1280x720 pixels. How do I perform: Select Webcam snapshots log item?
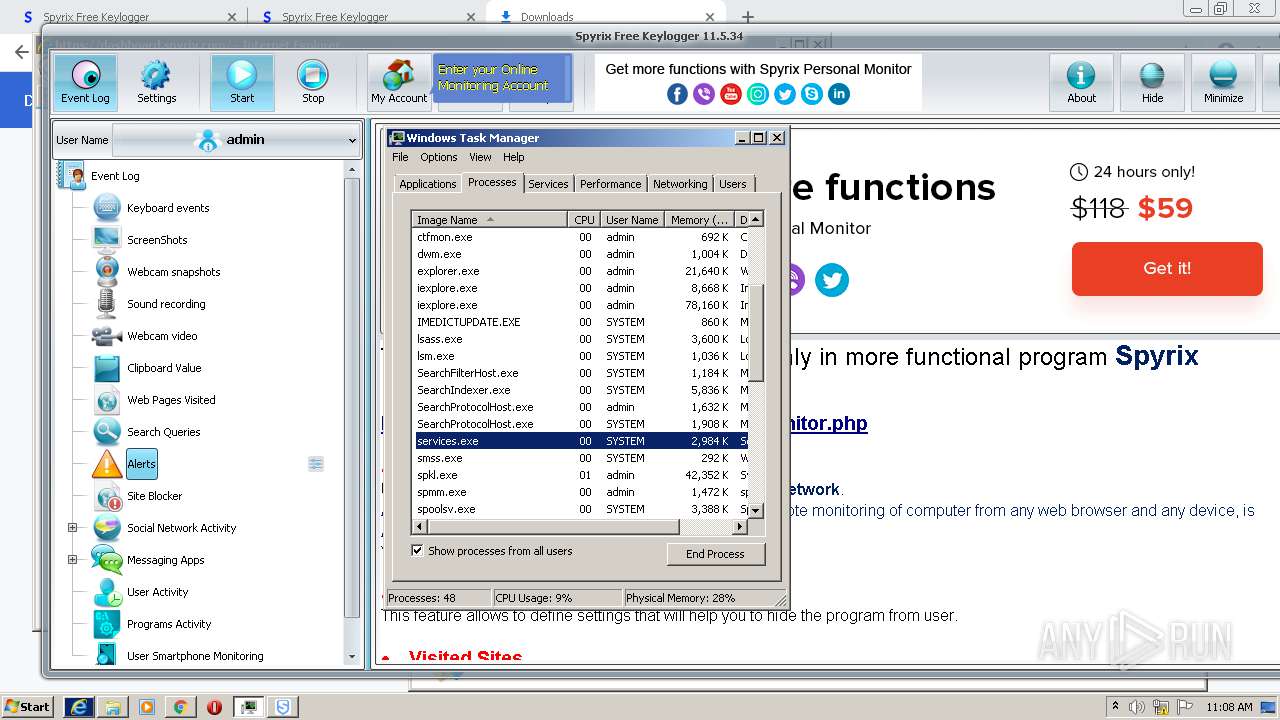[x=173, y=272]
